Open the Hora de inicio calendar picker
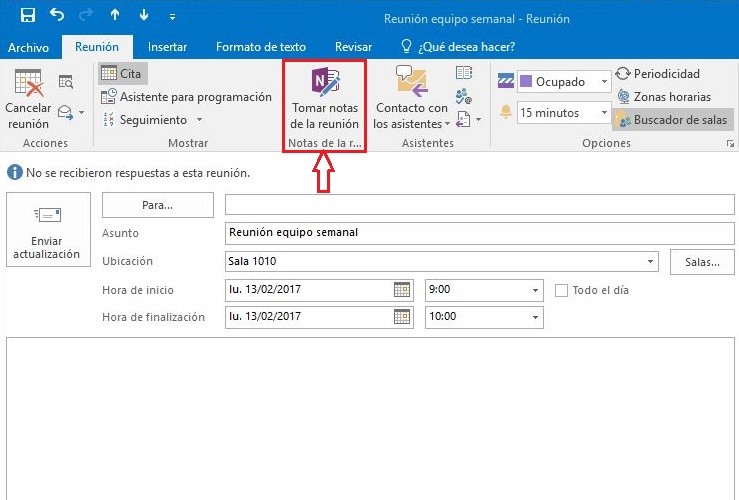 [402, 289]
